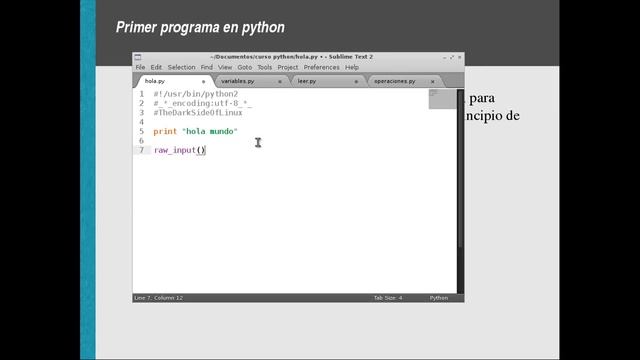Minimize the Sublime Text window
The width and height of the screenshot is (640, 360).
pyautogui.click(x=444, y=57)
